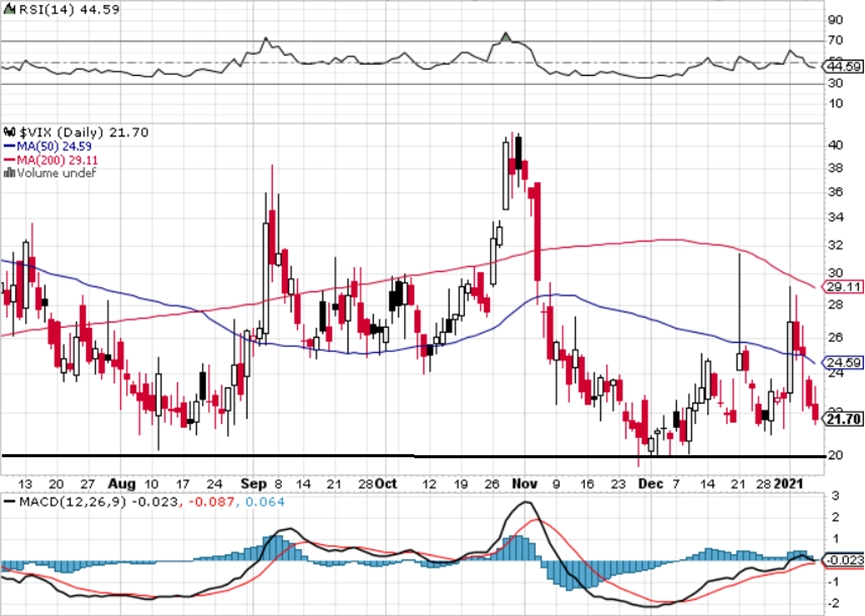Click the Volume undef bar icon
The image size is (865, 616).
[x=9, y=173]
